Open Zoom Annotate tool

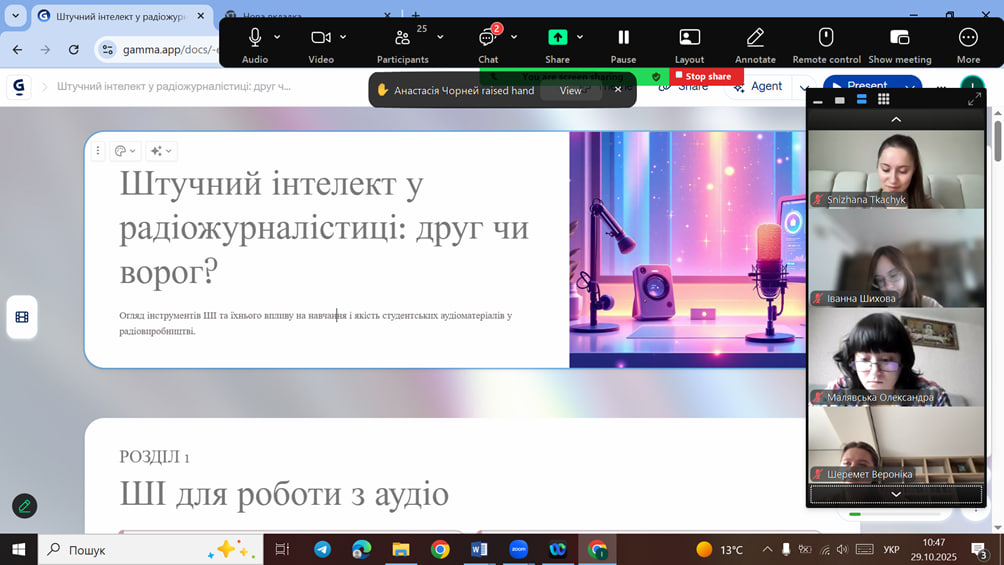coord(755,38)
